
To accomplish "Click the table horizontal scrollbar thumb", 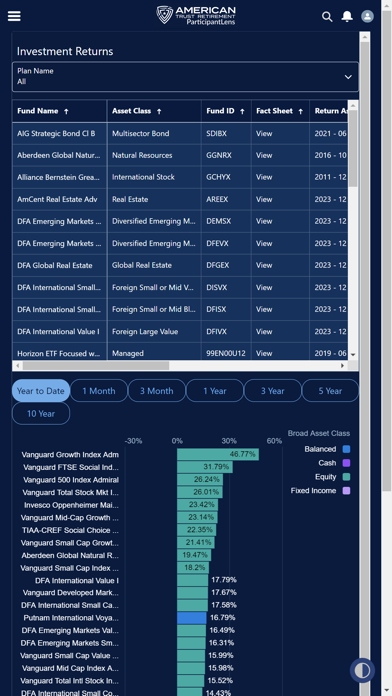I will (x=96, y=366).
